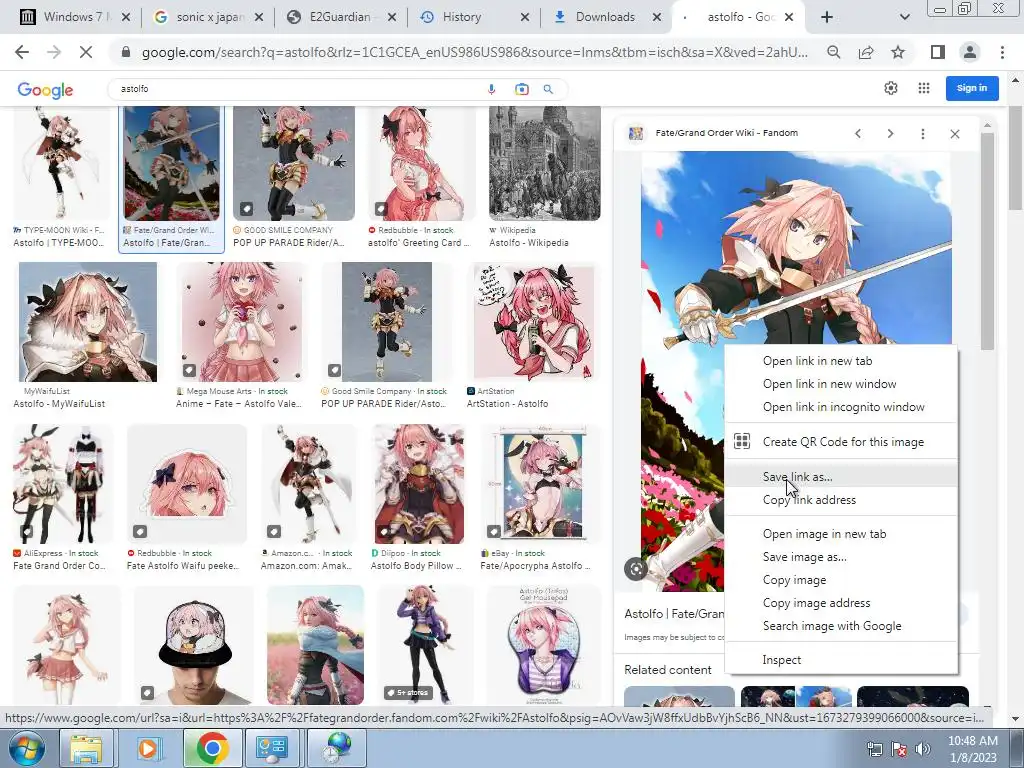Start voice search with the microphone icon
The width and height of the screenshot is (1024, 768).
point(491,89)
